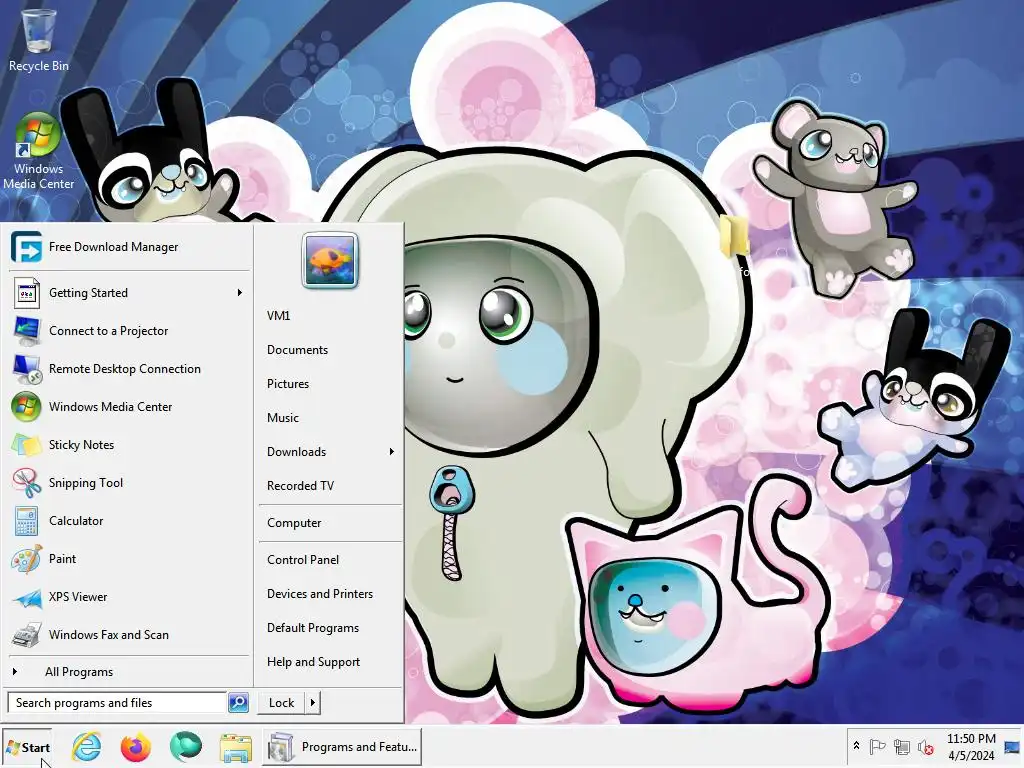Open Recycle Bin desktop icon
Screen dimensions: 1024x768
(x=38, y=40)
